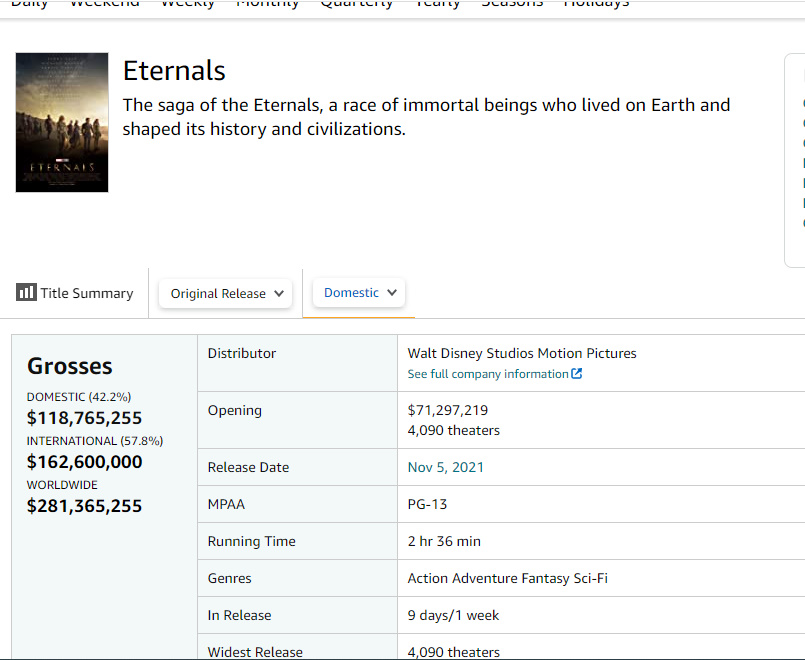Click the Release Date row label
The image size is (805, 660).
(x=248, y=467)
